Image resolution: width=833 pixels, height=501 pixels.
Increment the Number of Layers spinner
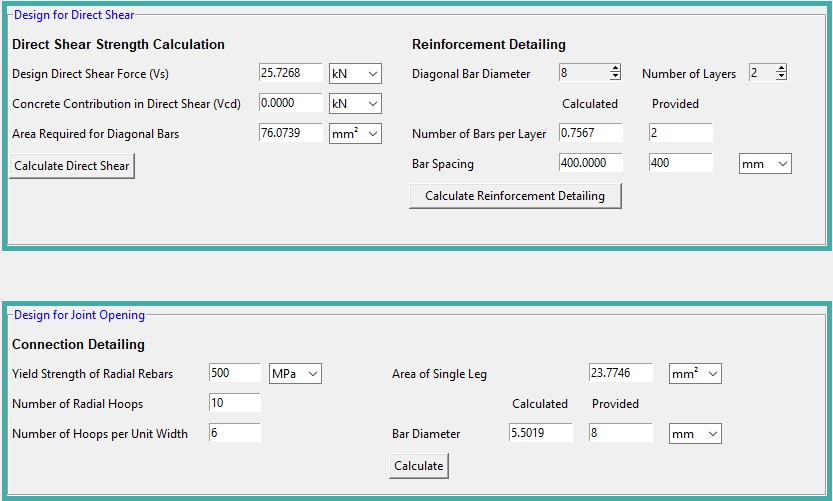click(781, 69)
